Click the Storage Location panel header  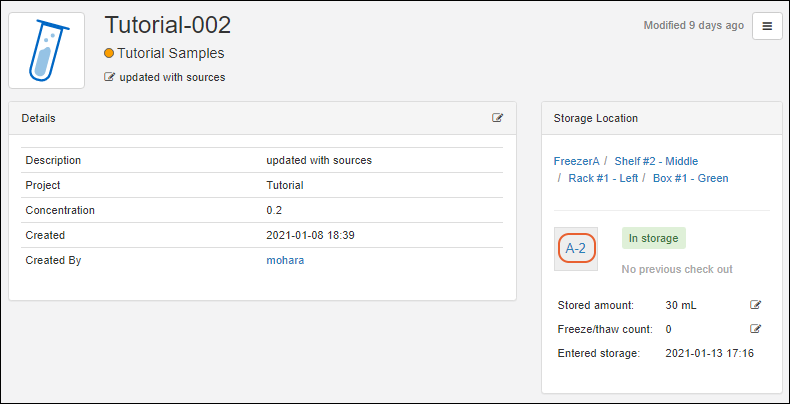[596, 118]
